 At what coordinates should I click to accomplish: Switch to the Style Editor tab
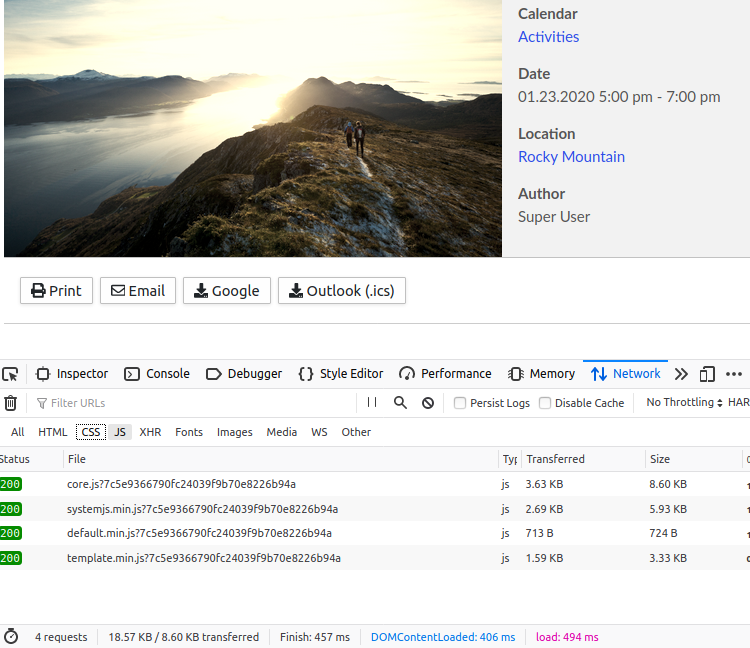click(341, 374)
